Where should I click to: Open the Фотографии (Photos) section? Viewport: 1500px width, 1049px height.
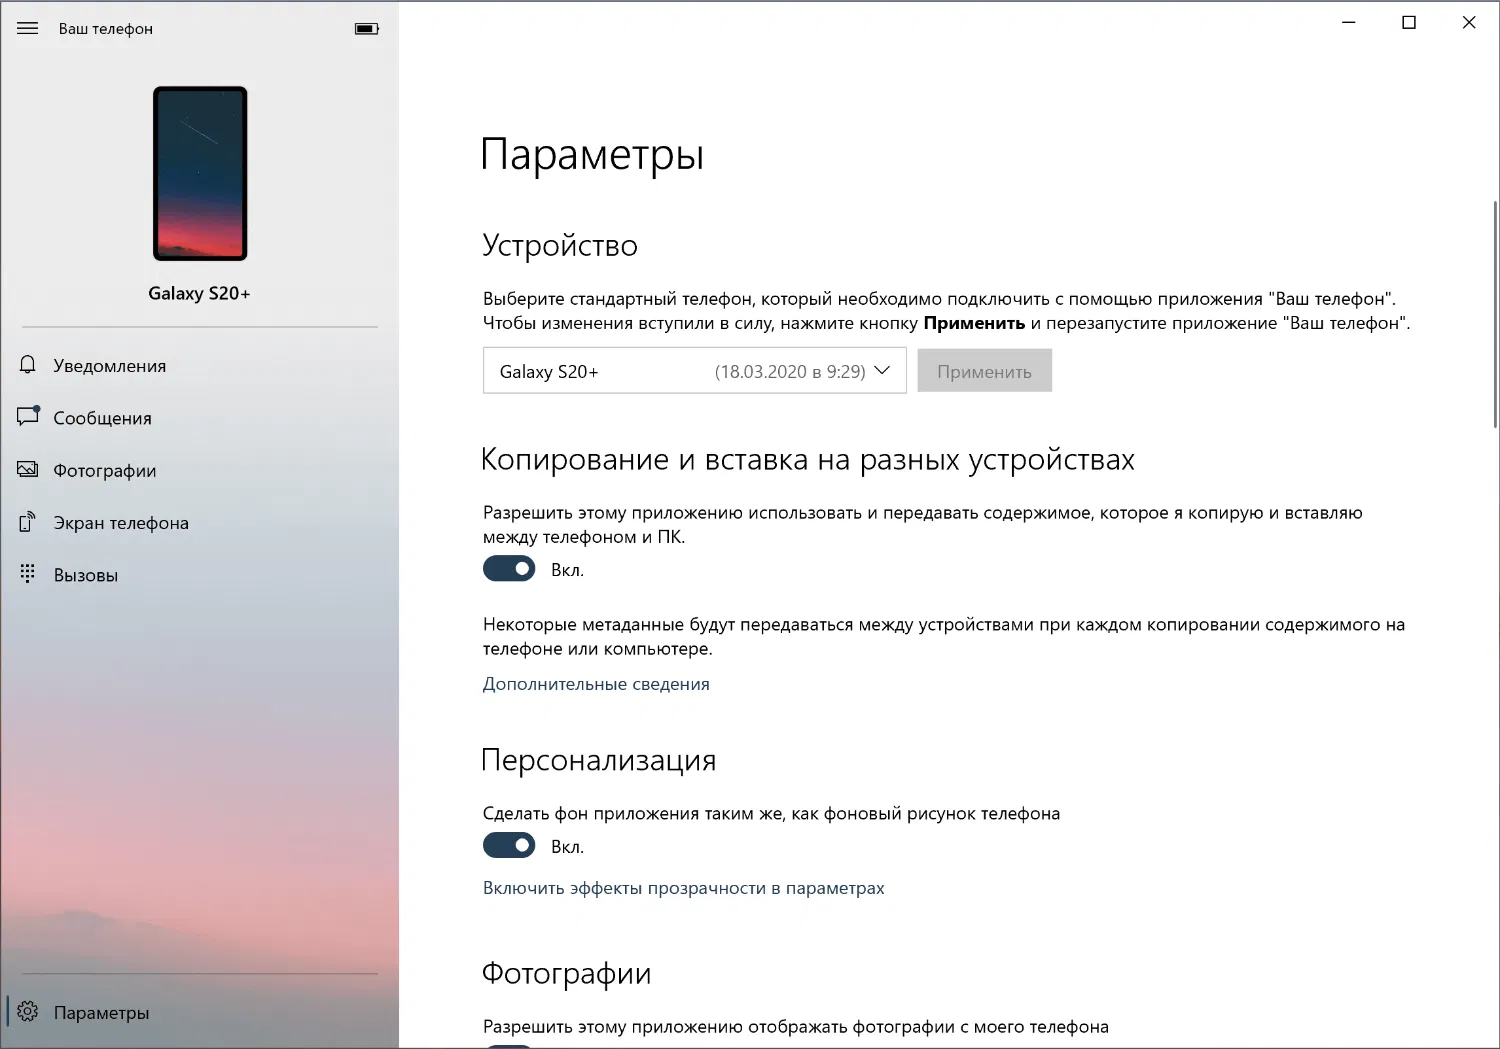[104, 469]
